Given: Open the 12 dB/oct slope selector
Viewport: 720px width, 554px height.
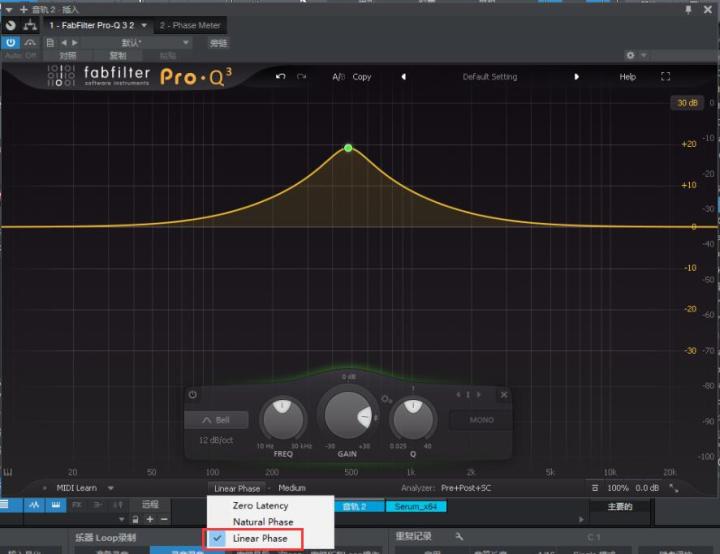Looking at the screenshot, I should click(x=216, y=440).
